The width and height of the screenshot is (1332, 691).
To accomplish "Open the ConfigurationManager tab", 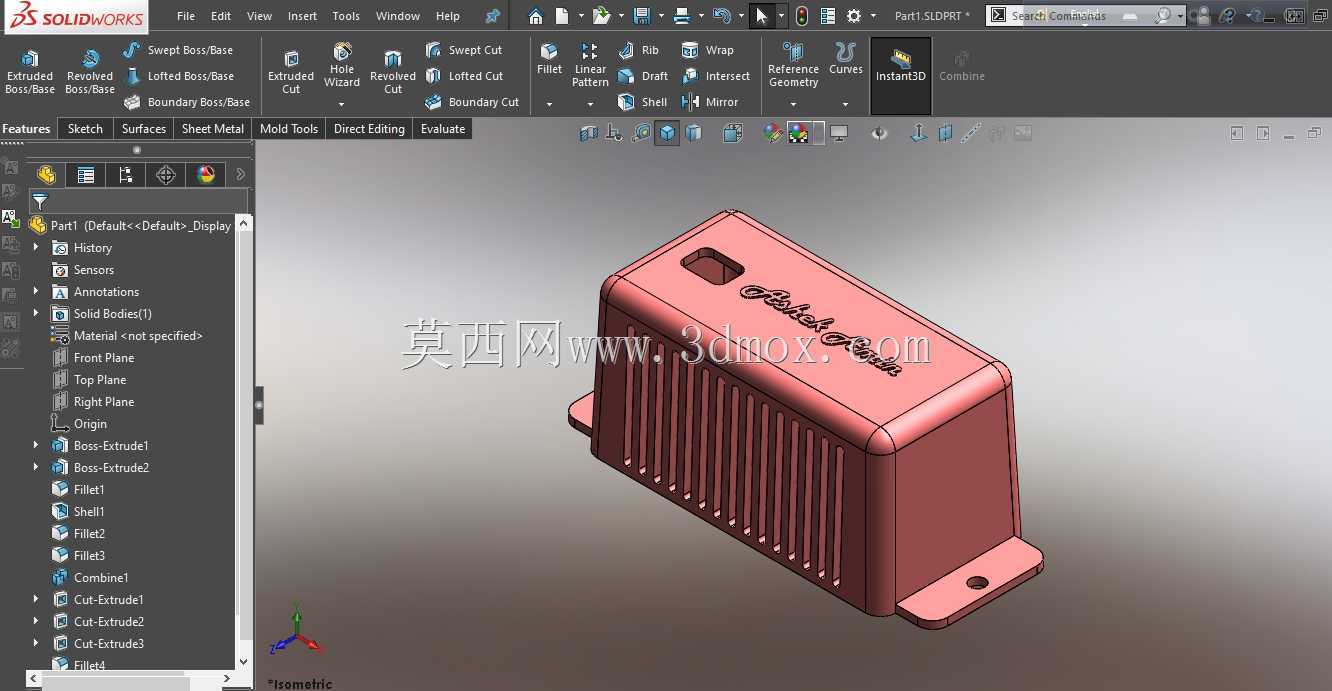I will (126, 175).
